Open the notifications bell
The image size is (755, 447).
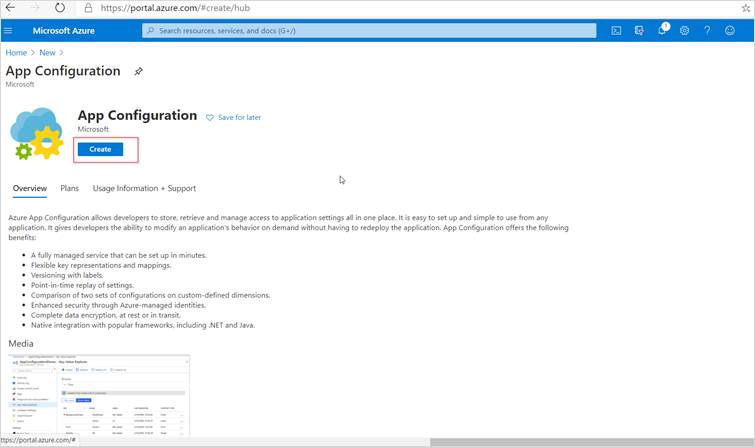(x=662, y=31)
